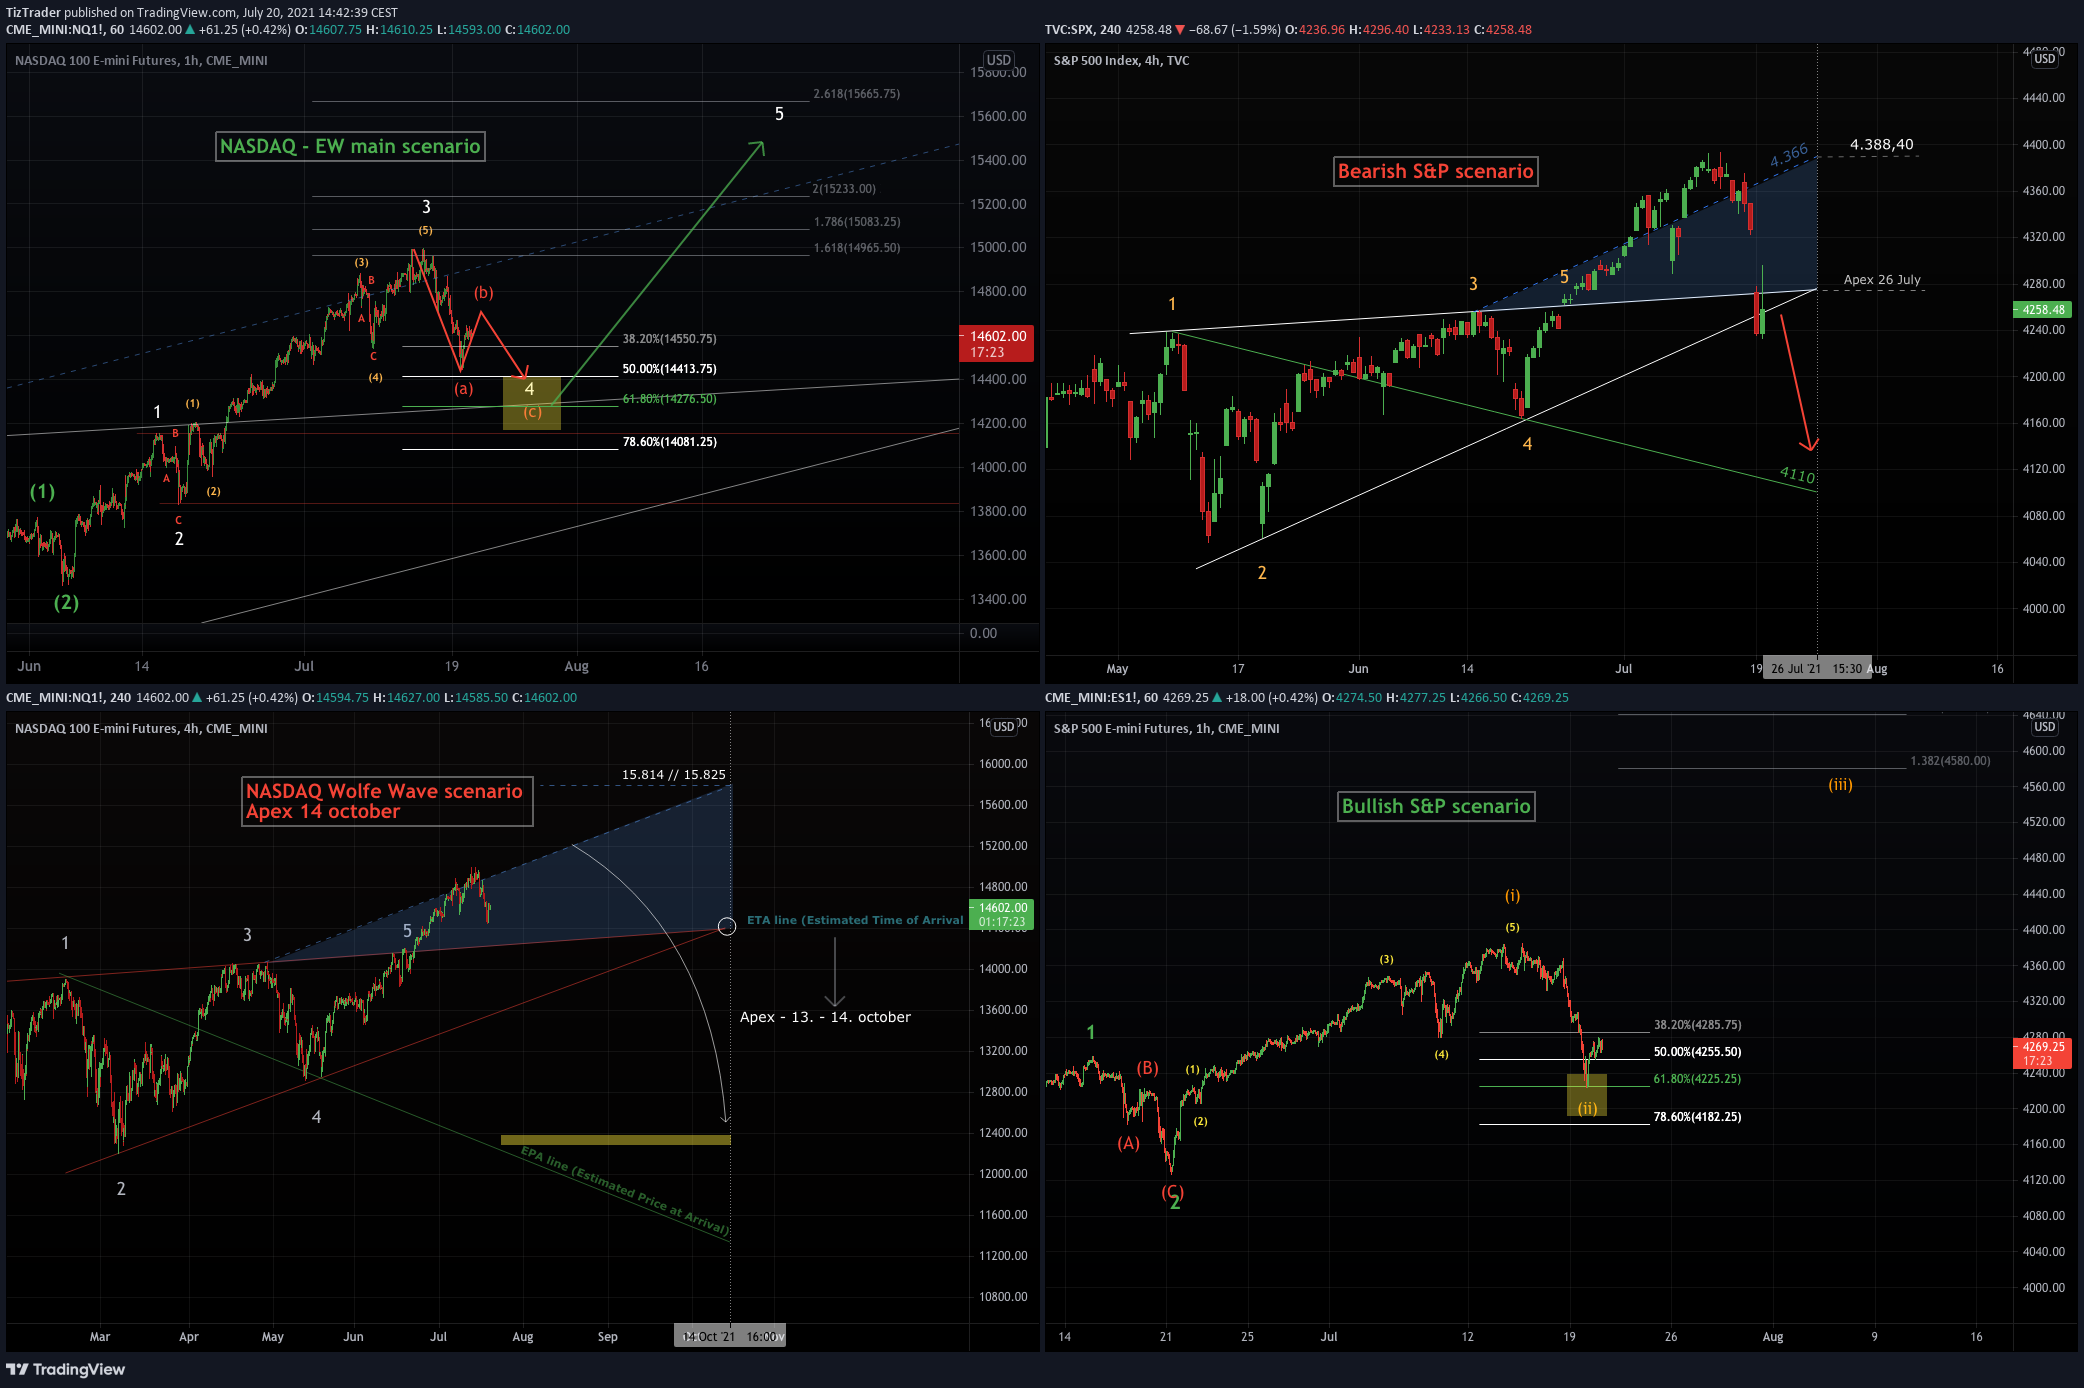
Task: Select the 50.00%(14413.75) retracement label
Action: [x=669, y=369]
